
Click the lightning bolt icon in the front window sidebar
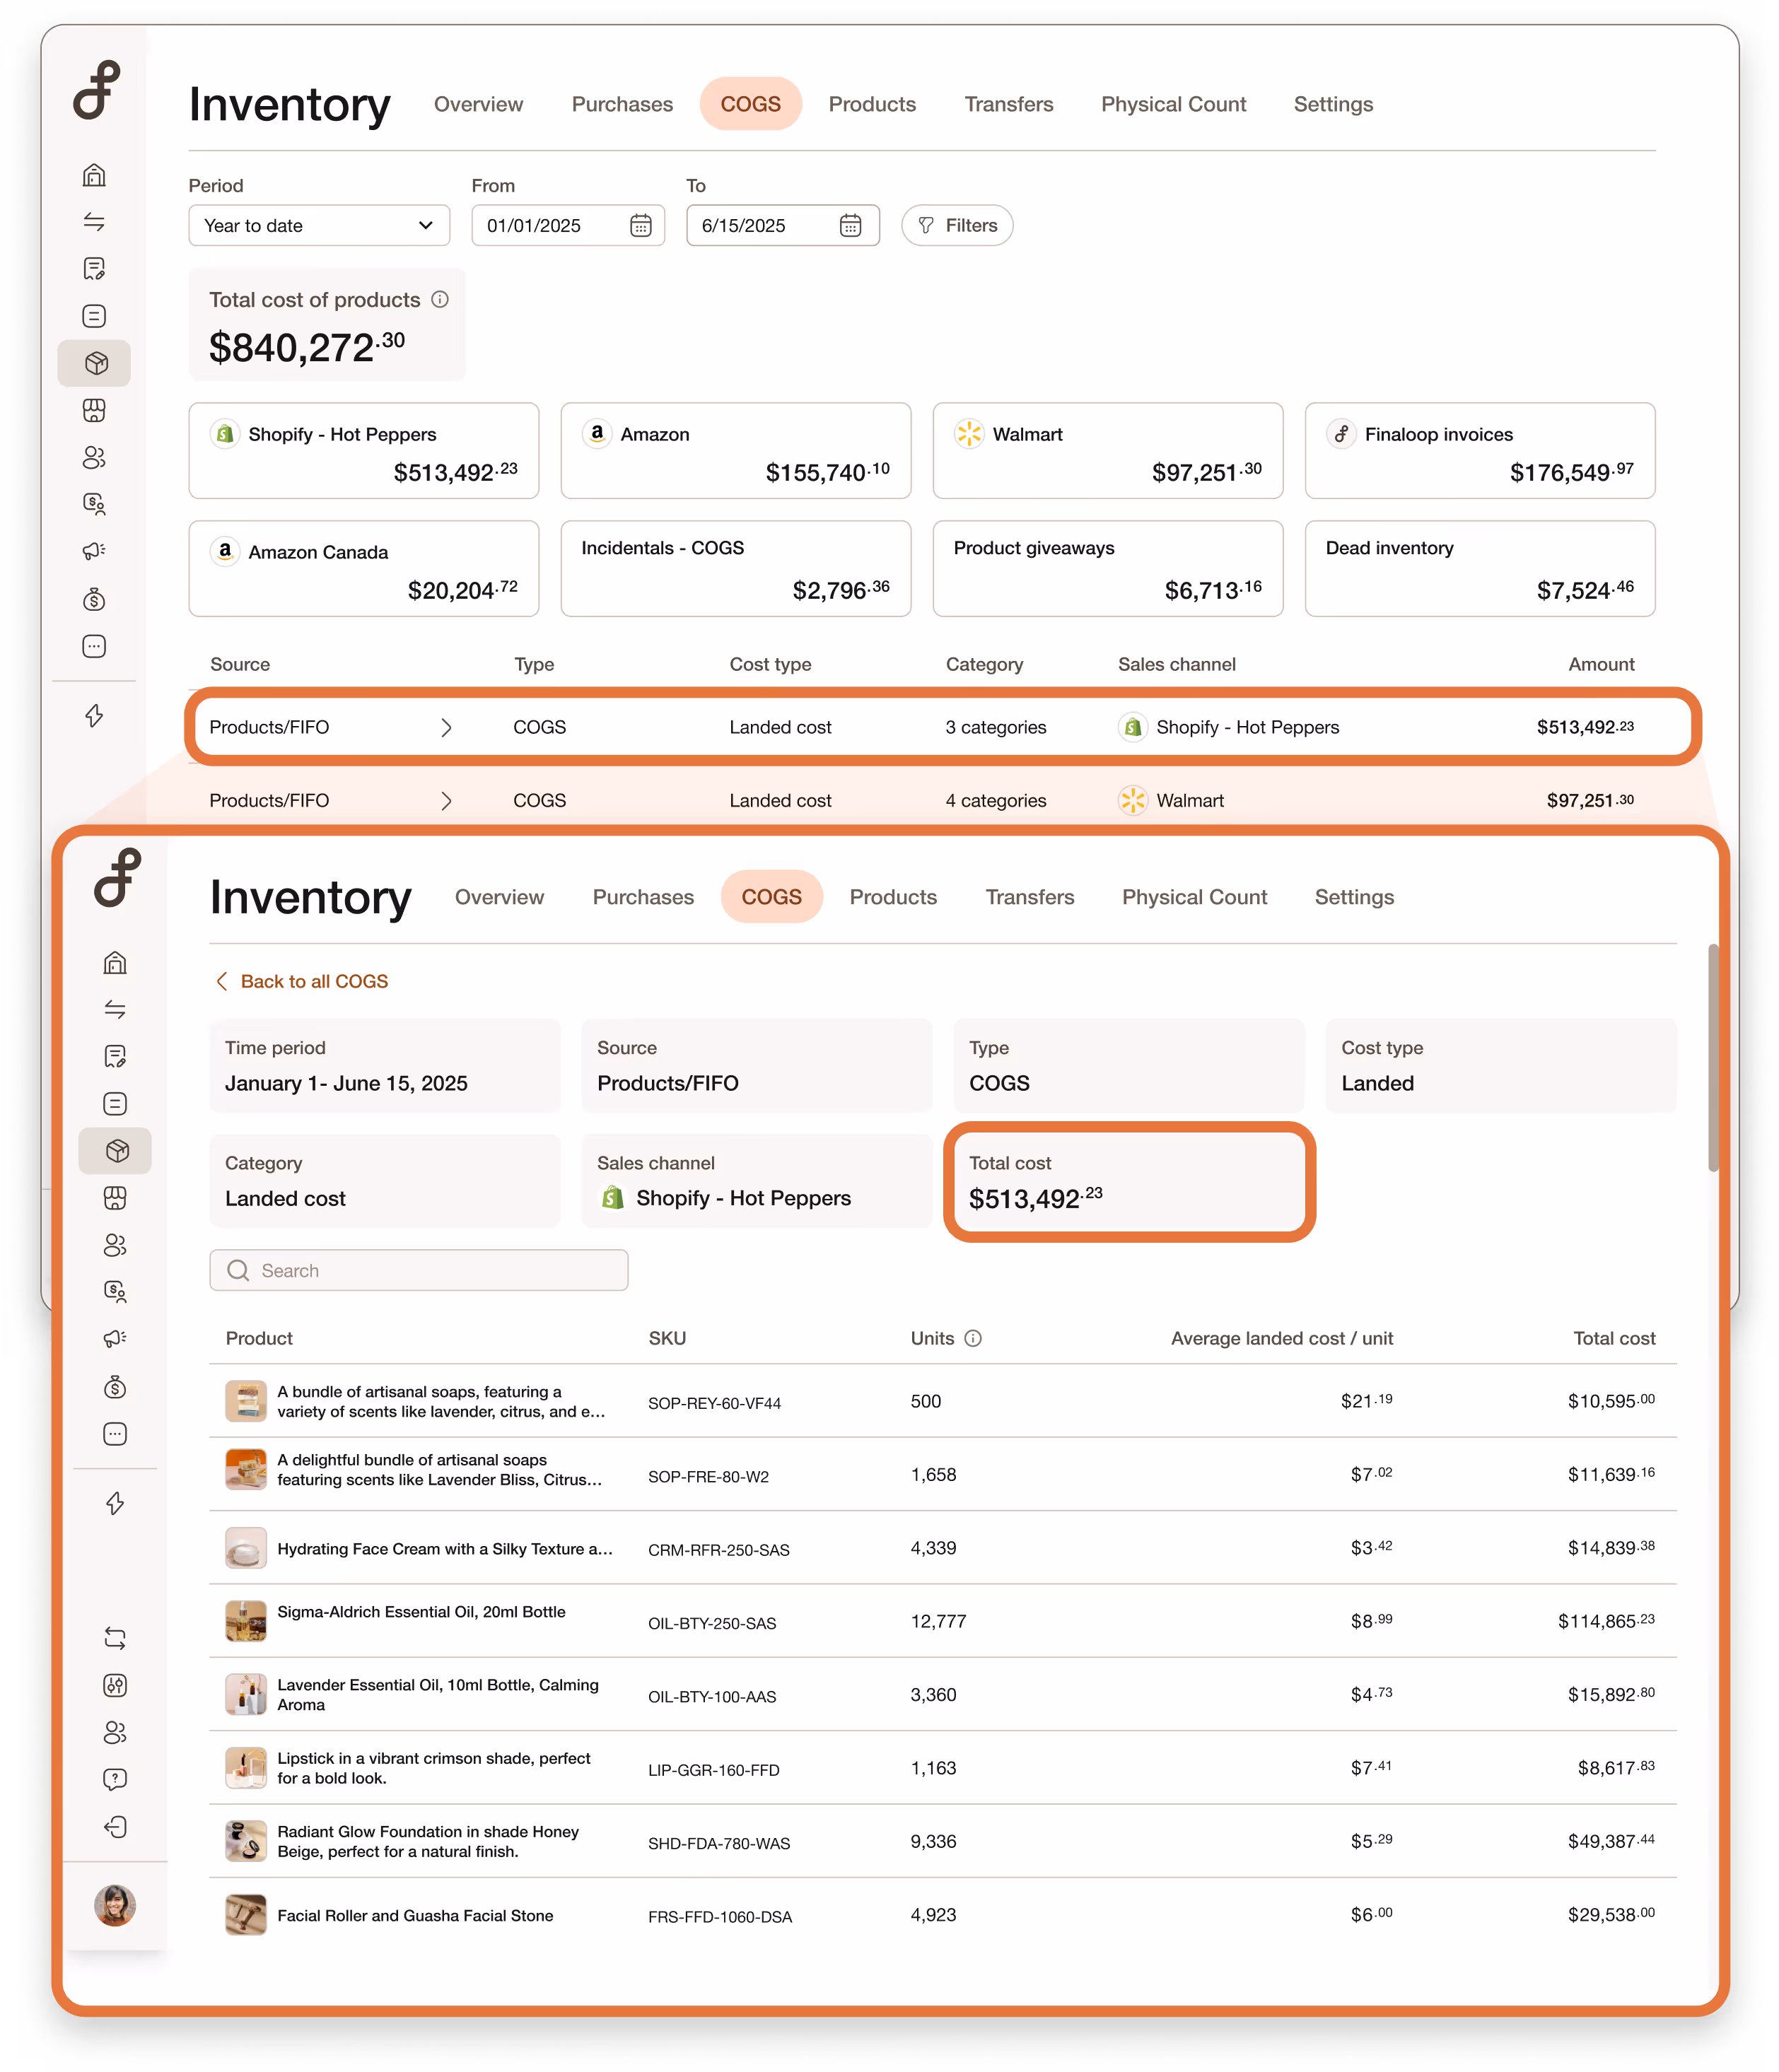coord(115,1503)
